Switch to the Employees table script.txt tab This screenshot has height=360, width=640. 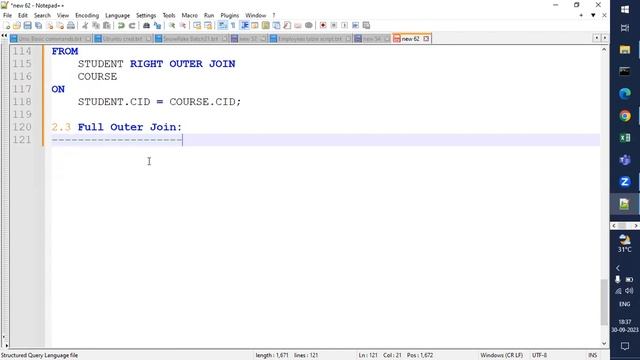(310, 39)
